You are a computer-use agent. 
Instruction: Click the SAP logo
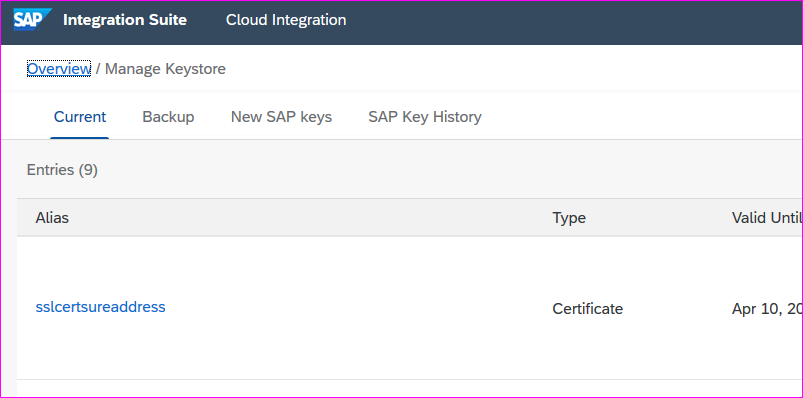32,20
